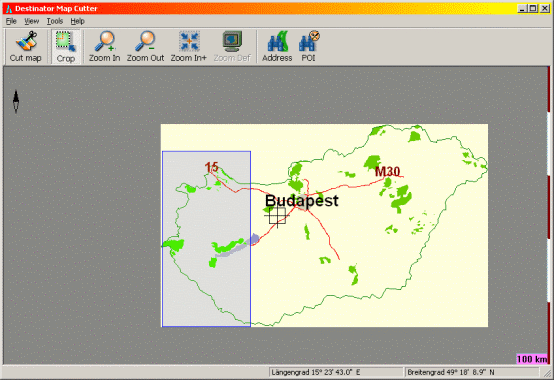Click the north compass arrow on map
This screenshot has height=380, width=554.
click(x=16, y=102)
